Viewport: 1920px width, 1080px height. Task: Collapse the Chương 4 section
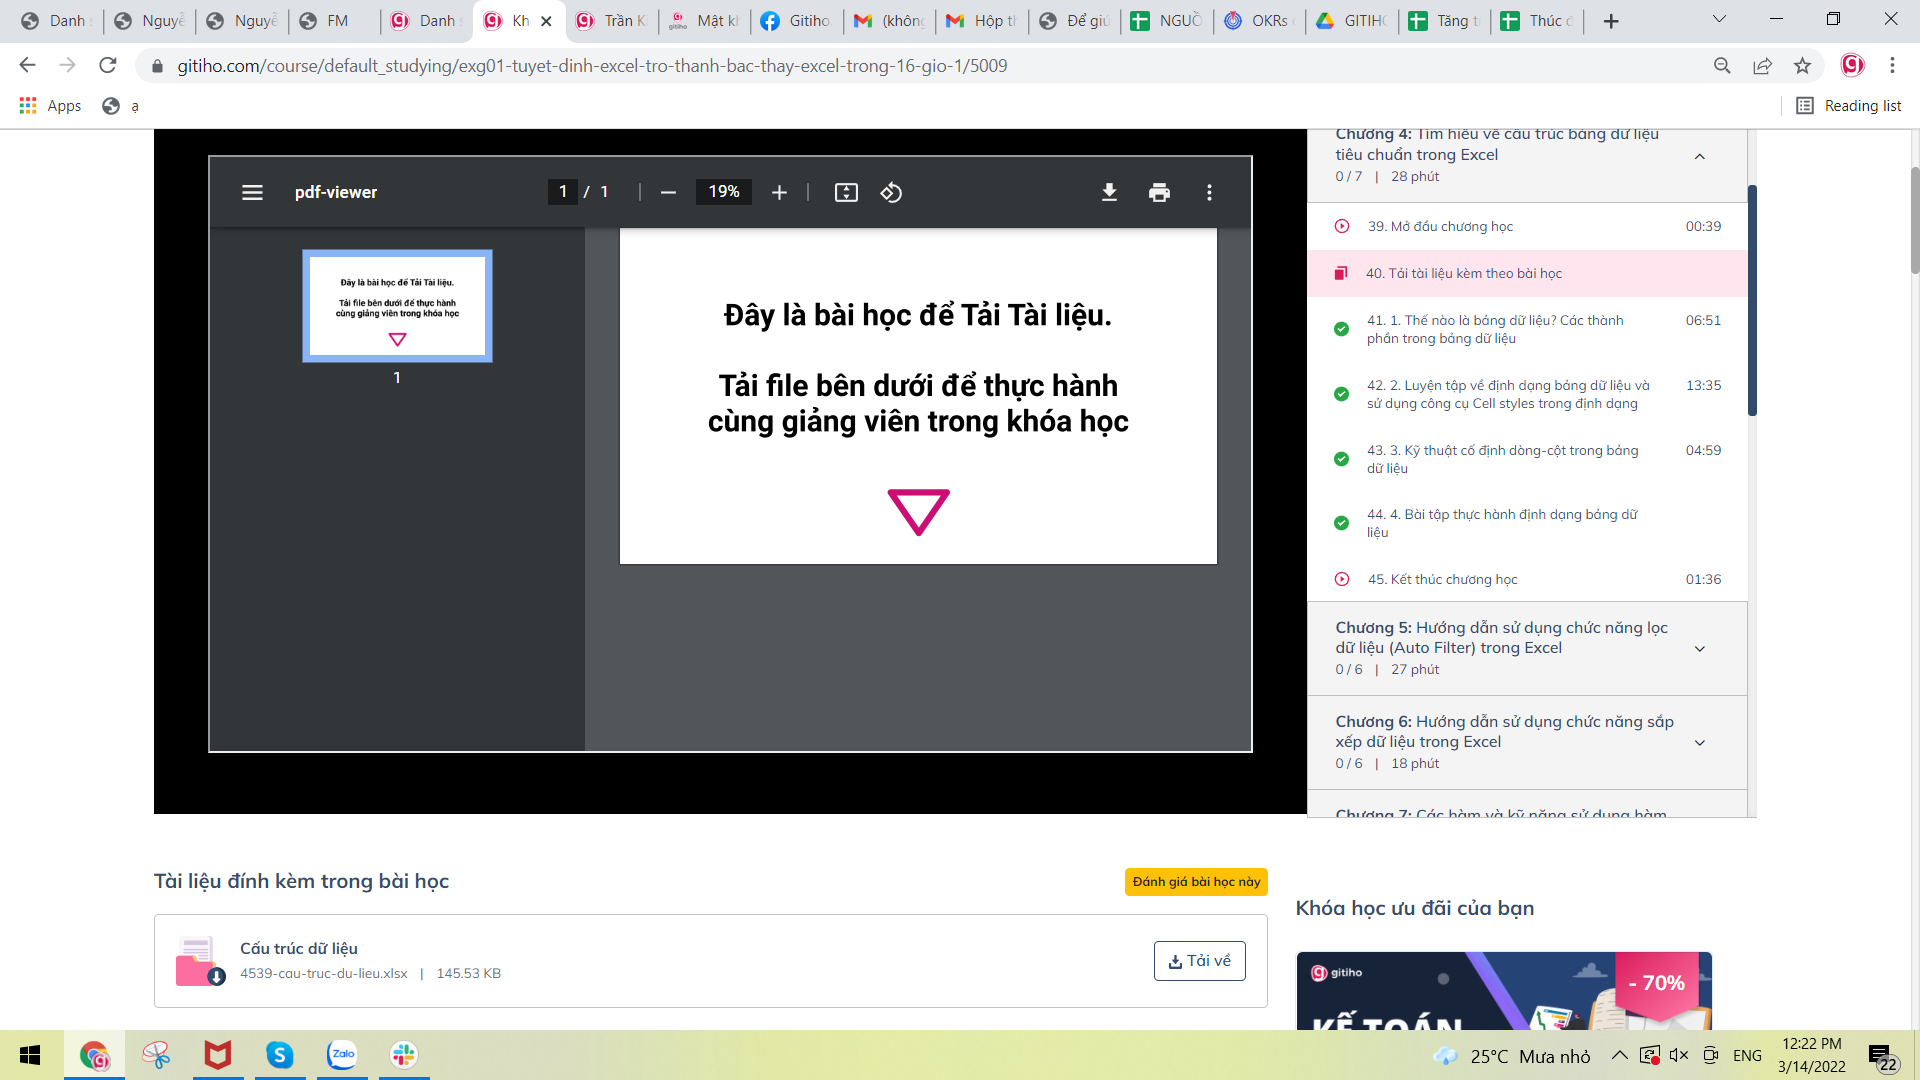[x=1699, y=156]
